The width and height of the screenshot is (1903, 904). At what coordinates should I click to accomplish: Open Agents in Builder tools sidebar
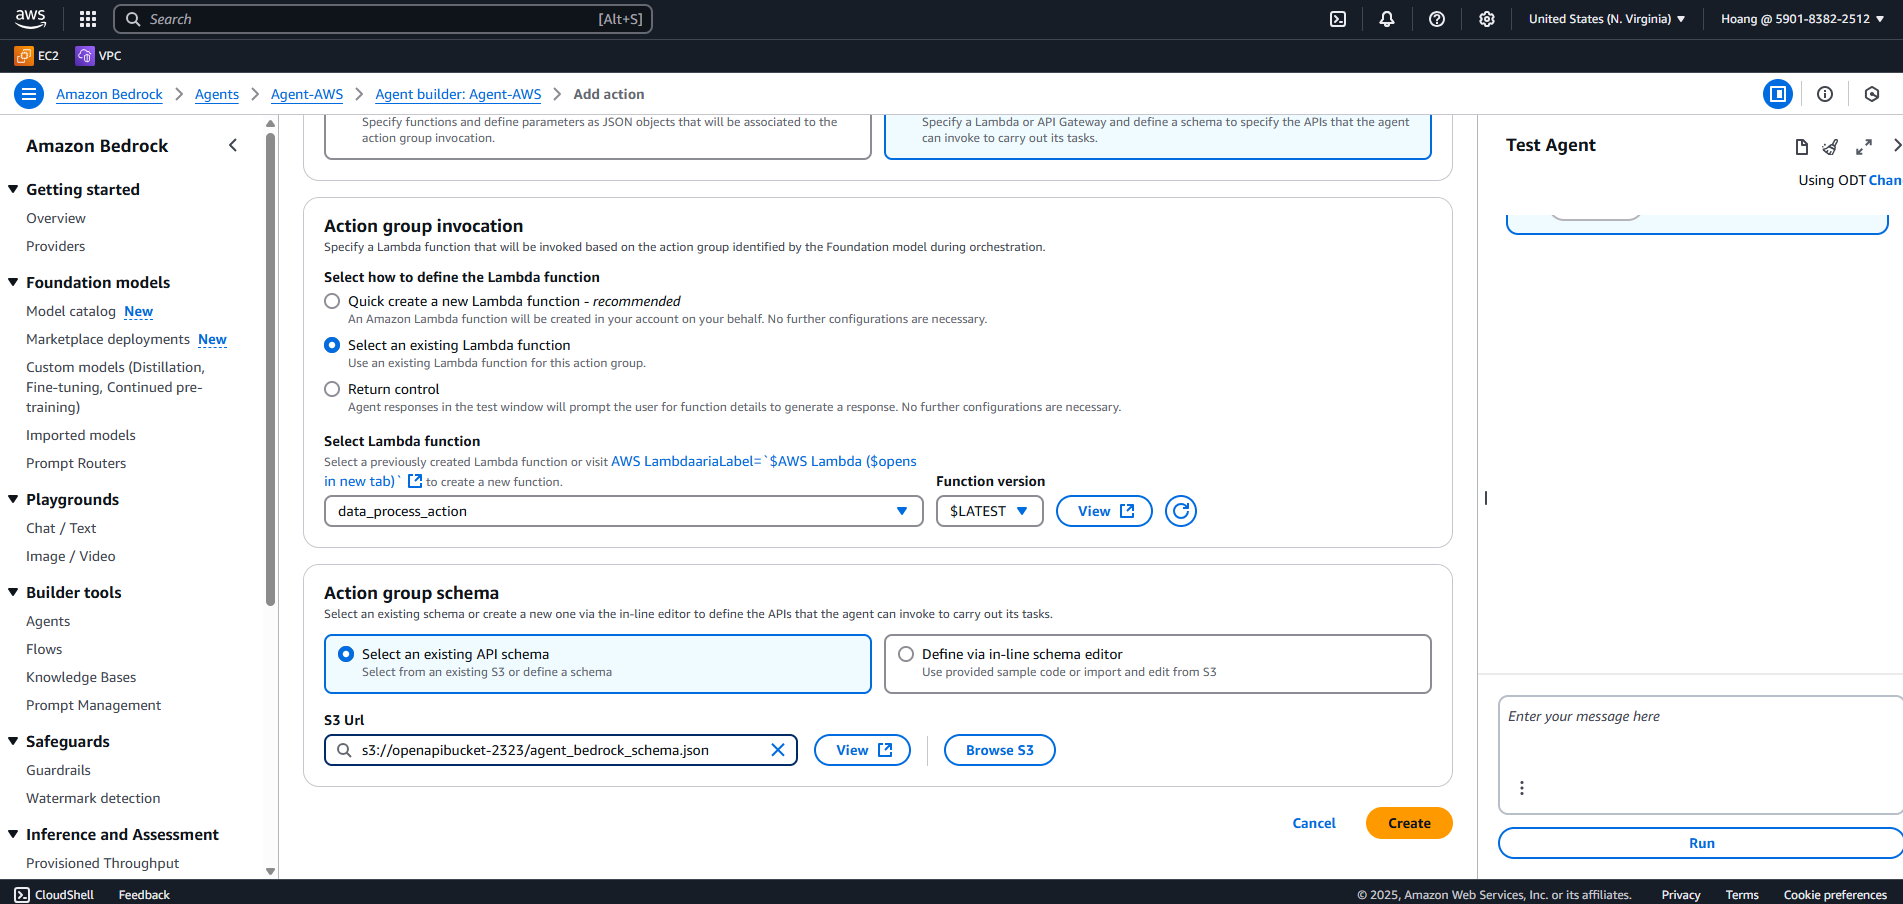click(x=48, y=621)
